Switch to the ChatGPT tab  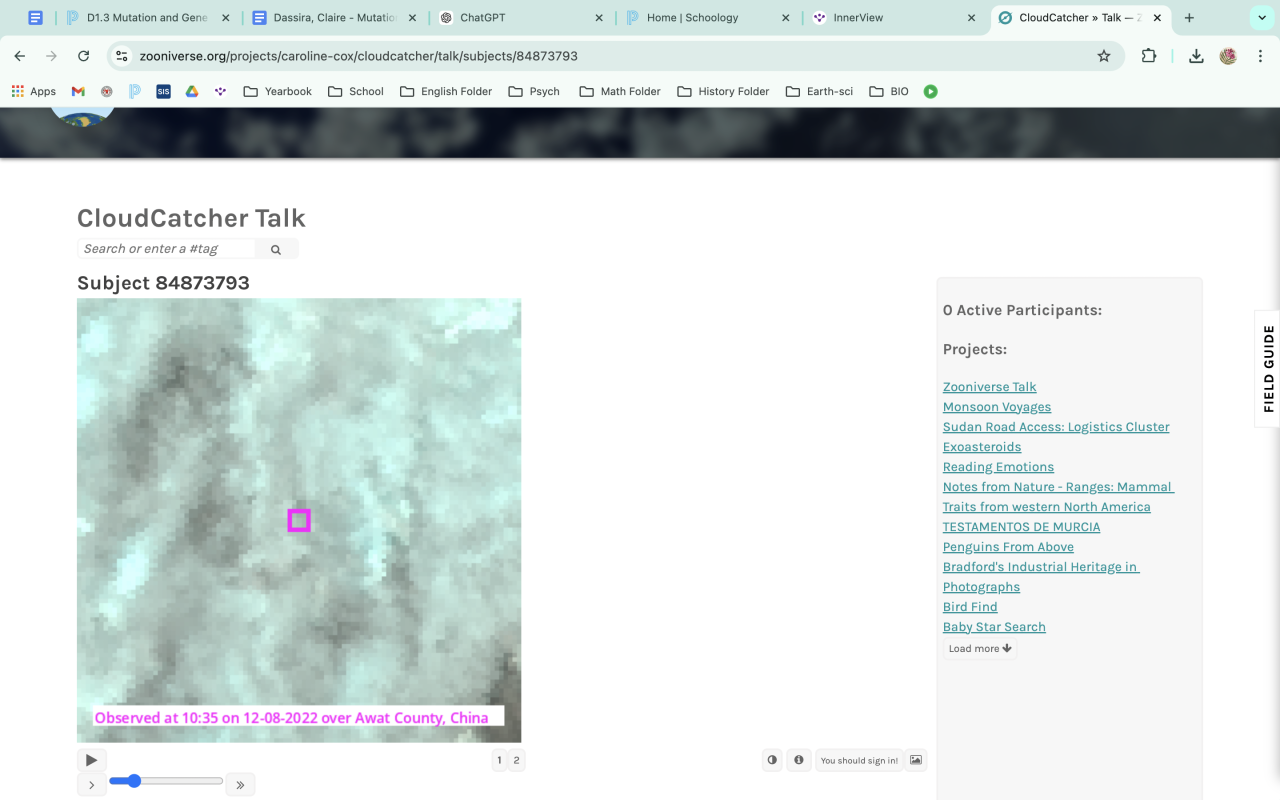click(x=522, y=18)
